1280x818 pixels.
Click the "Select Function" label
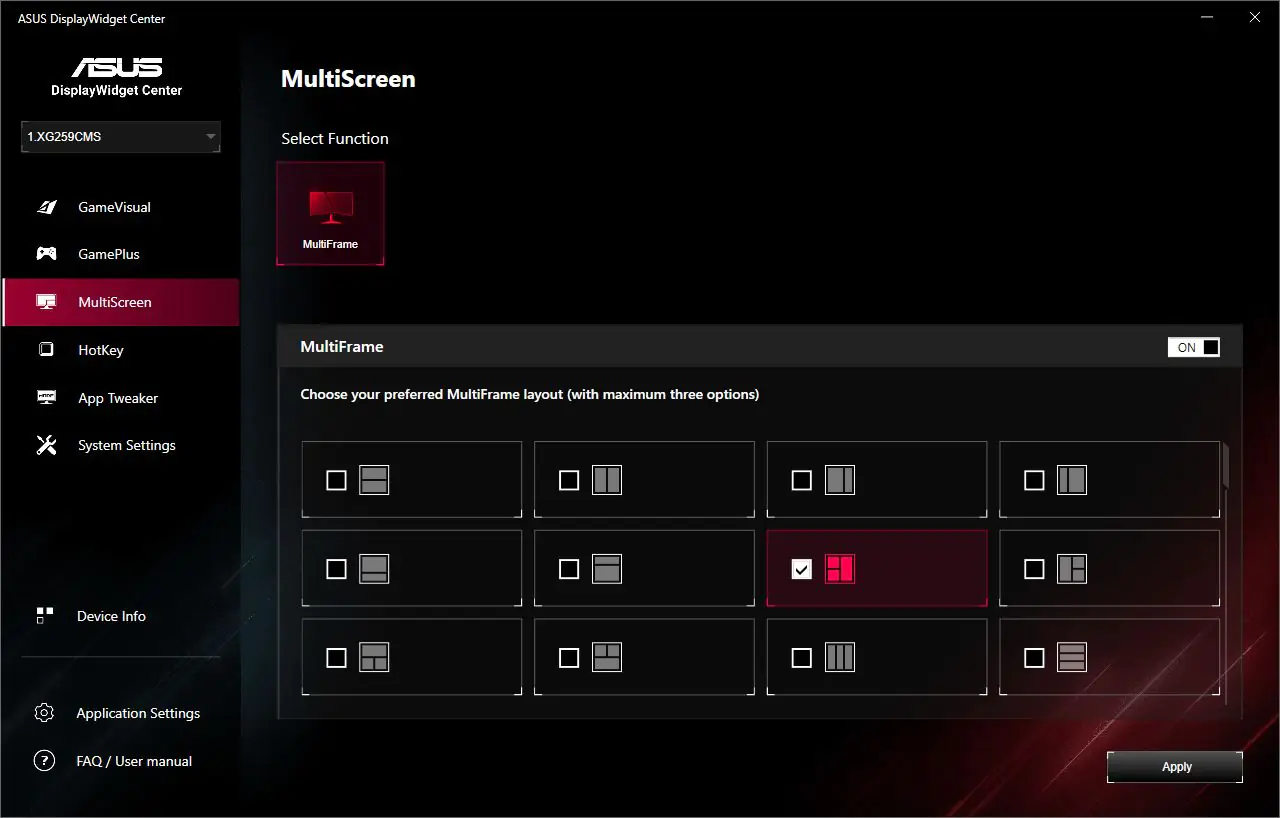[335, 138]
